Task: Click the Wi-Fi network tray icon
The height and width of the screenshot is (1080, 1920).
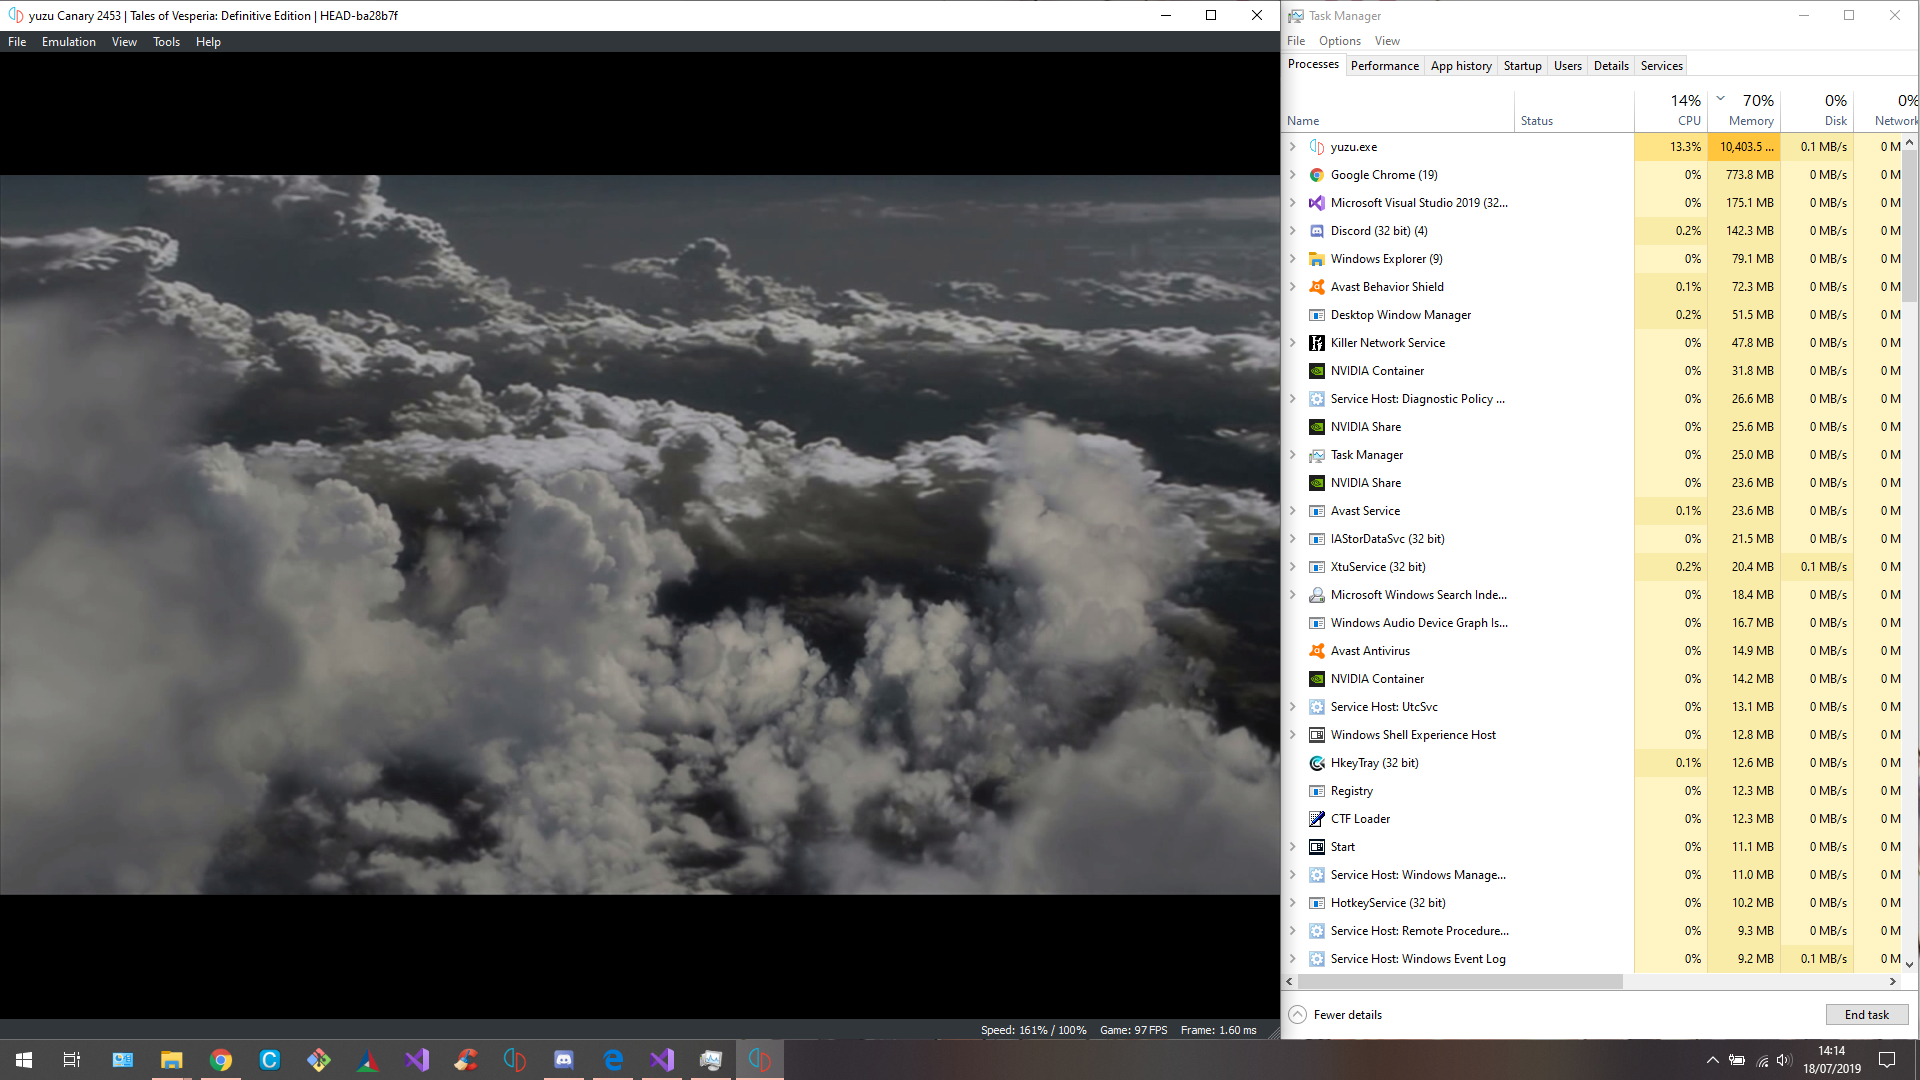Action: (x=1761, y=1060)
